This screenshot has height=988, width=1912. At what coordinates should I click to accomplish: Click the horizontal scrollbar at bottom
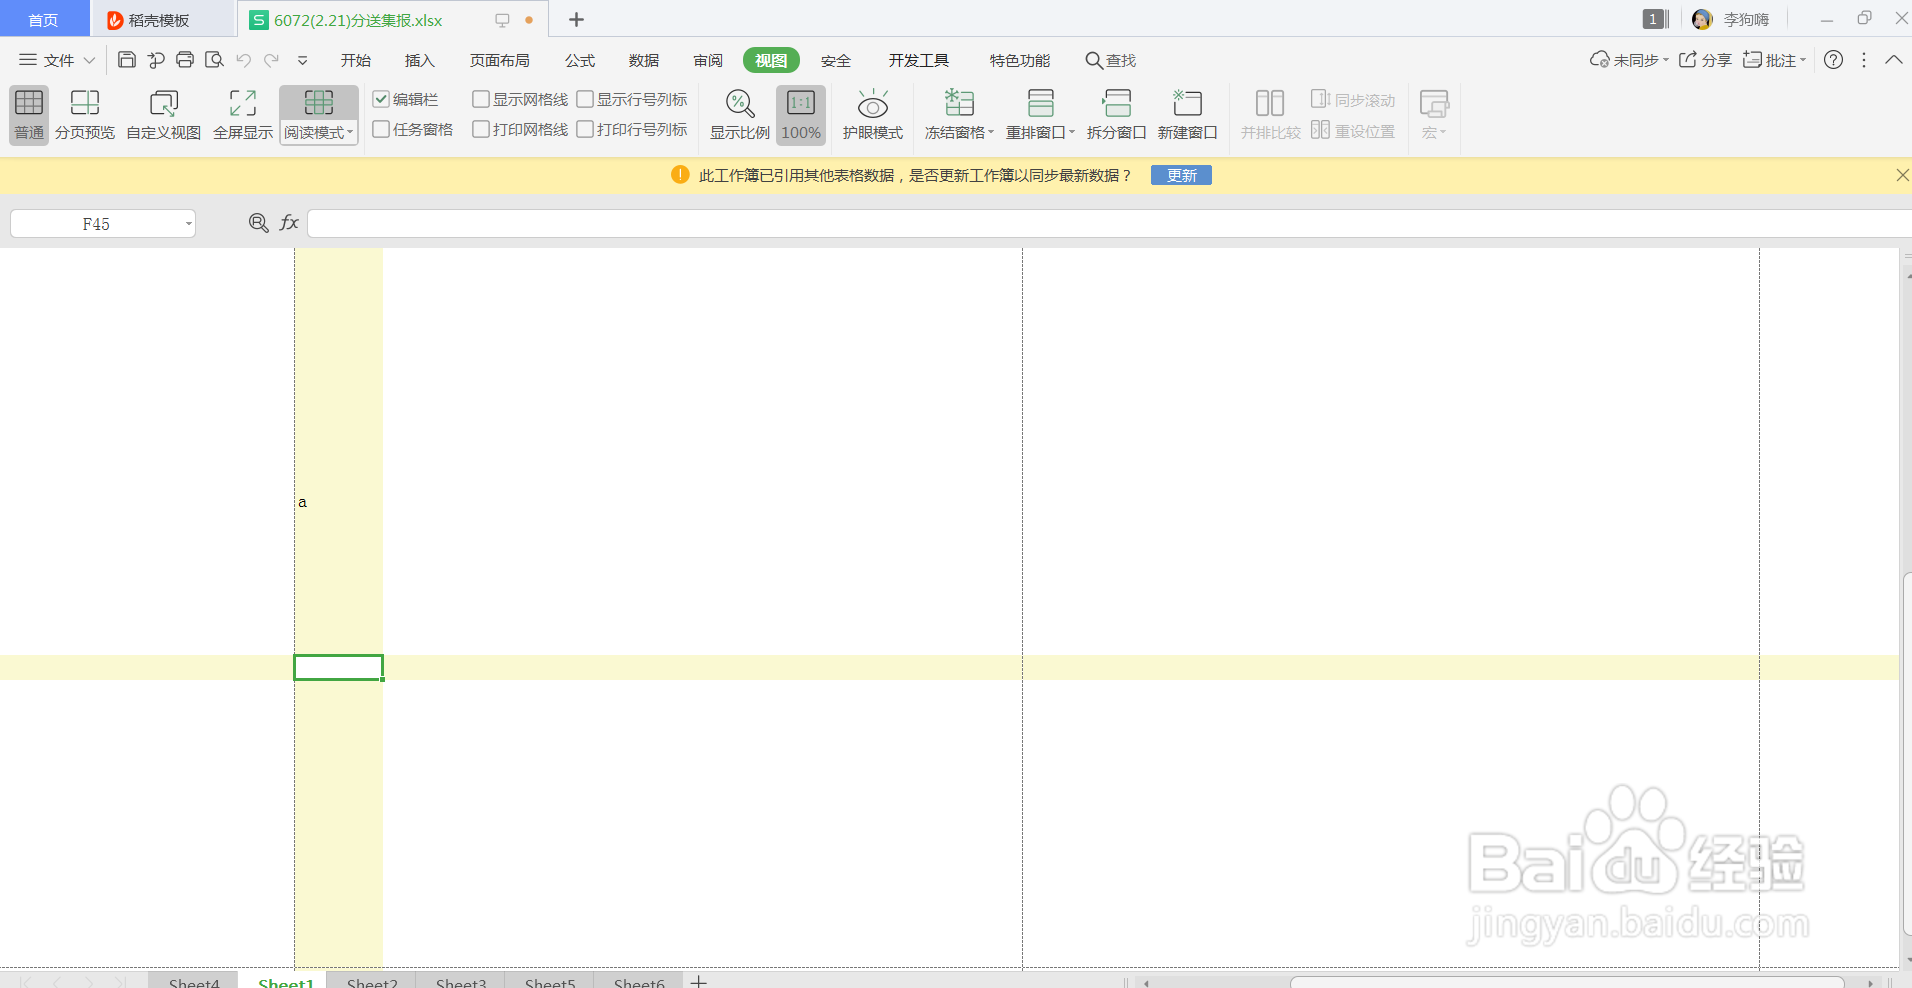[x=1567, y=982]
